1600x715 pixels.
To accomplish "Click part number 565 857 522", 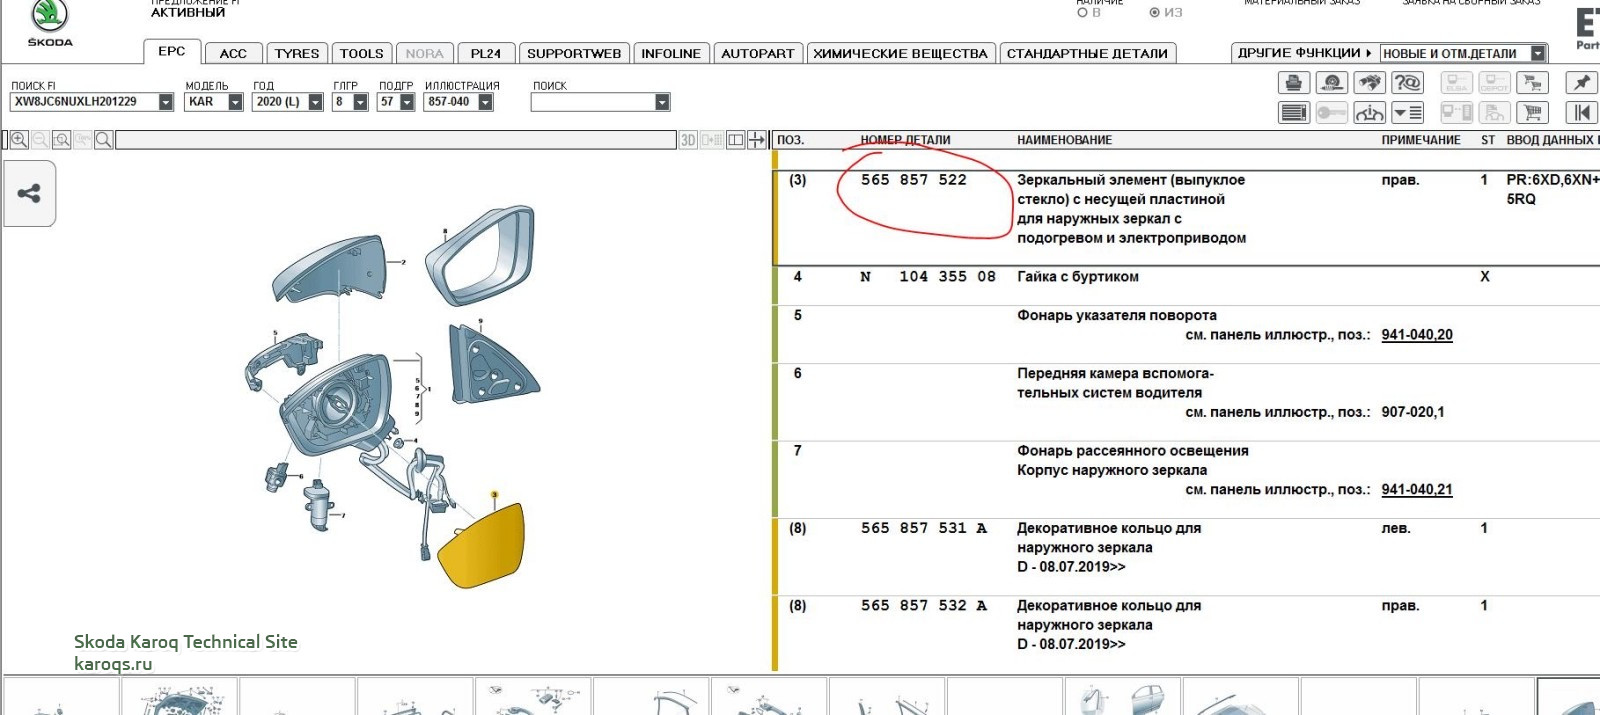I will pyautogui.click(x=913, y=180).
